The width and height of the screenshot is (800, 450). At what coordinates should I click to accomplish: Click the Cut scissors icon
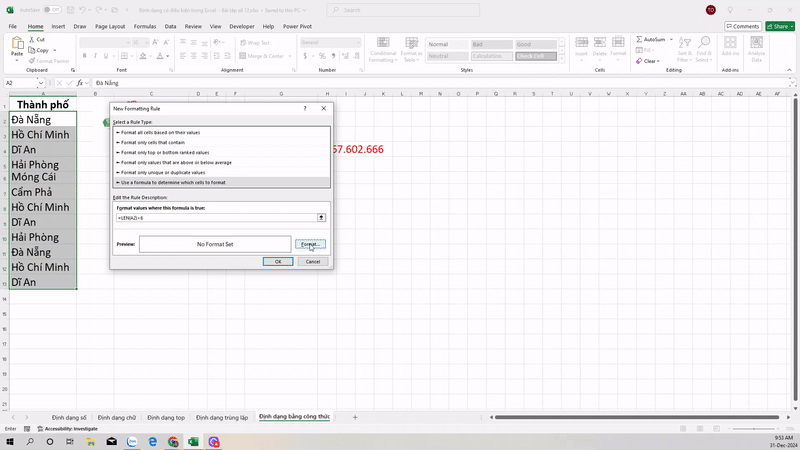click(32, 39)
